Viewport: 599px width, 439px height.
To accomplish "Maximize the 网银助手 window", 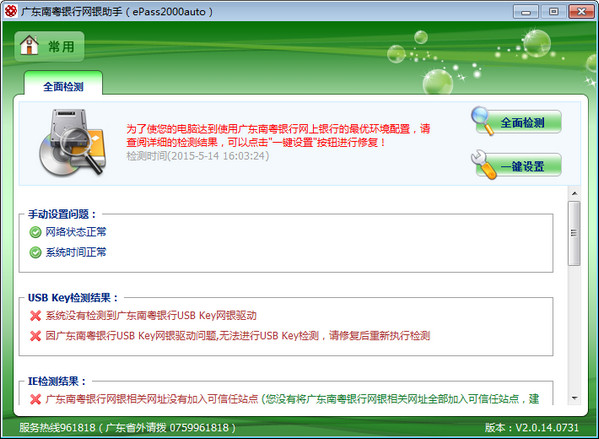I will click(554, 12).
